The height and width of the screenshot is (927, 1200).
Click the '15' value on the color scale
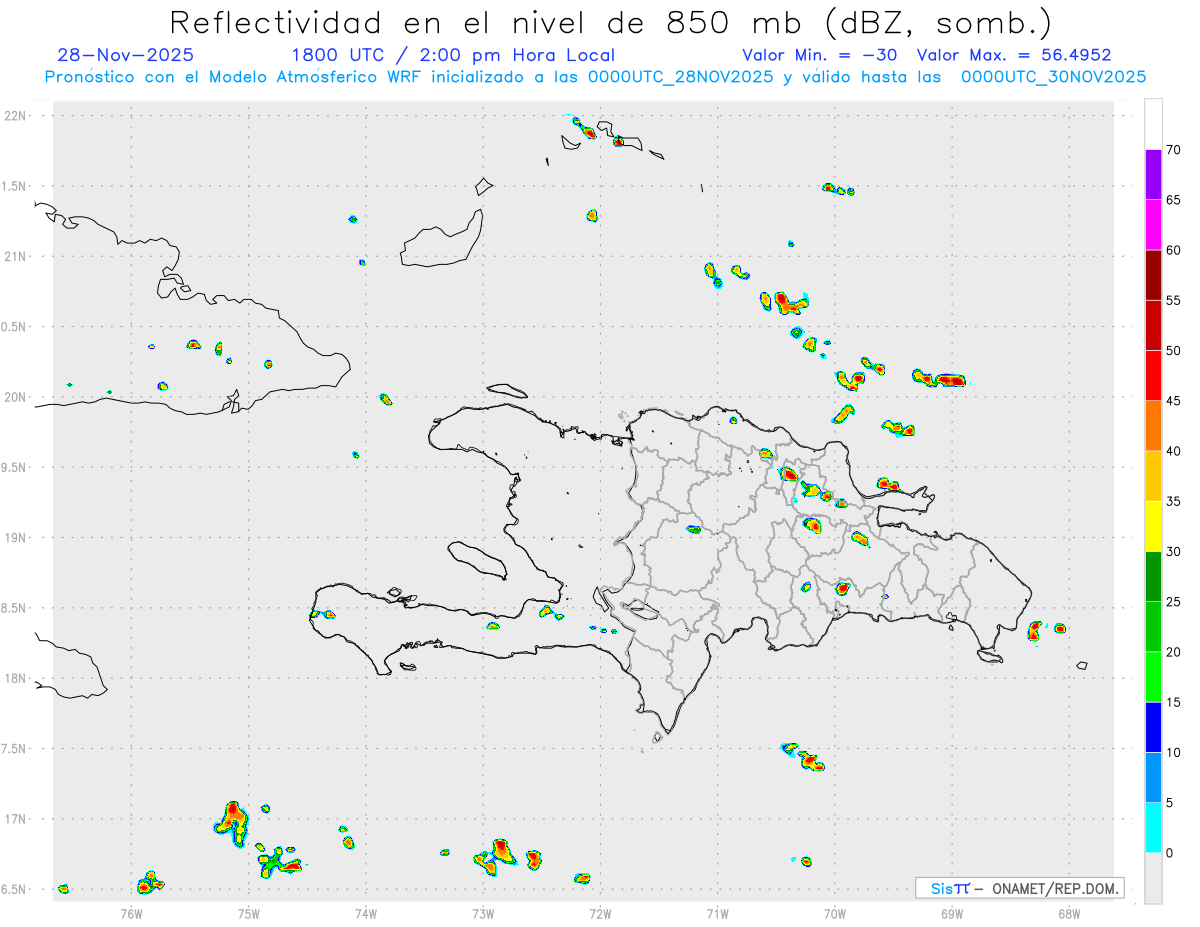1174,703
